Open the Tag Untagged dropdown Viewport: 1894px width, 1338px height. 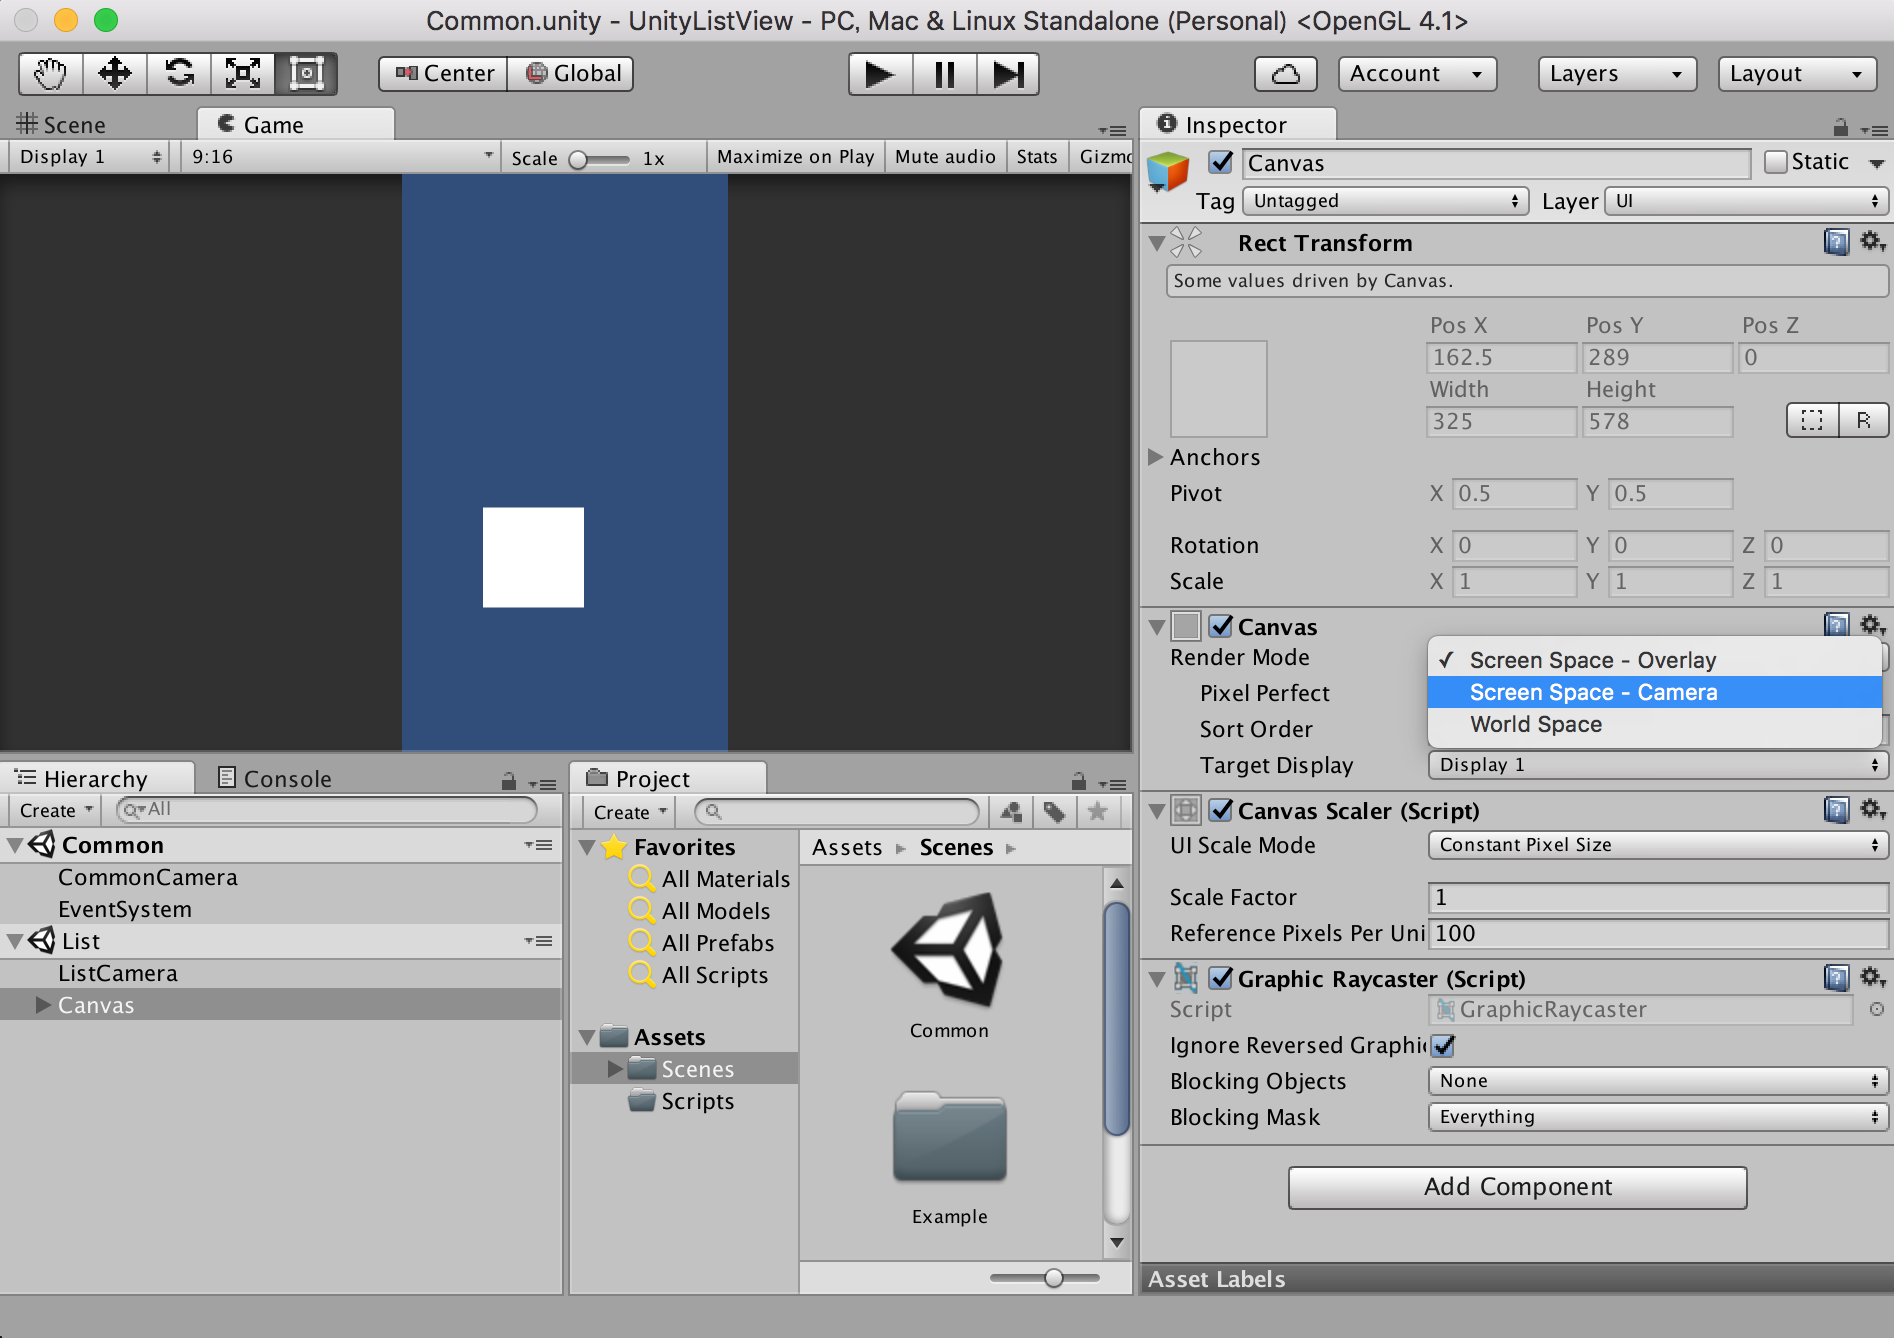1386,201
